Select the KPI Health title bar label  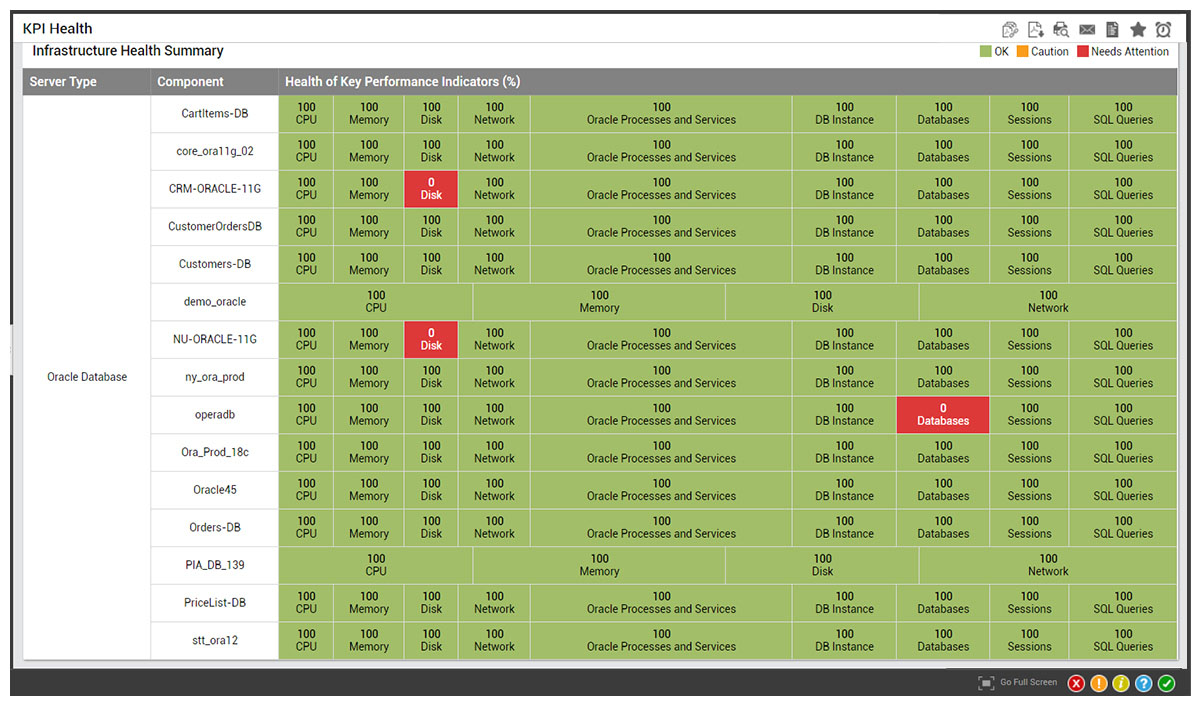click(57, 28)
